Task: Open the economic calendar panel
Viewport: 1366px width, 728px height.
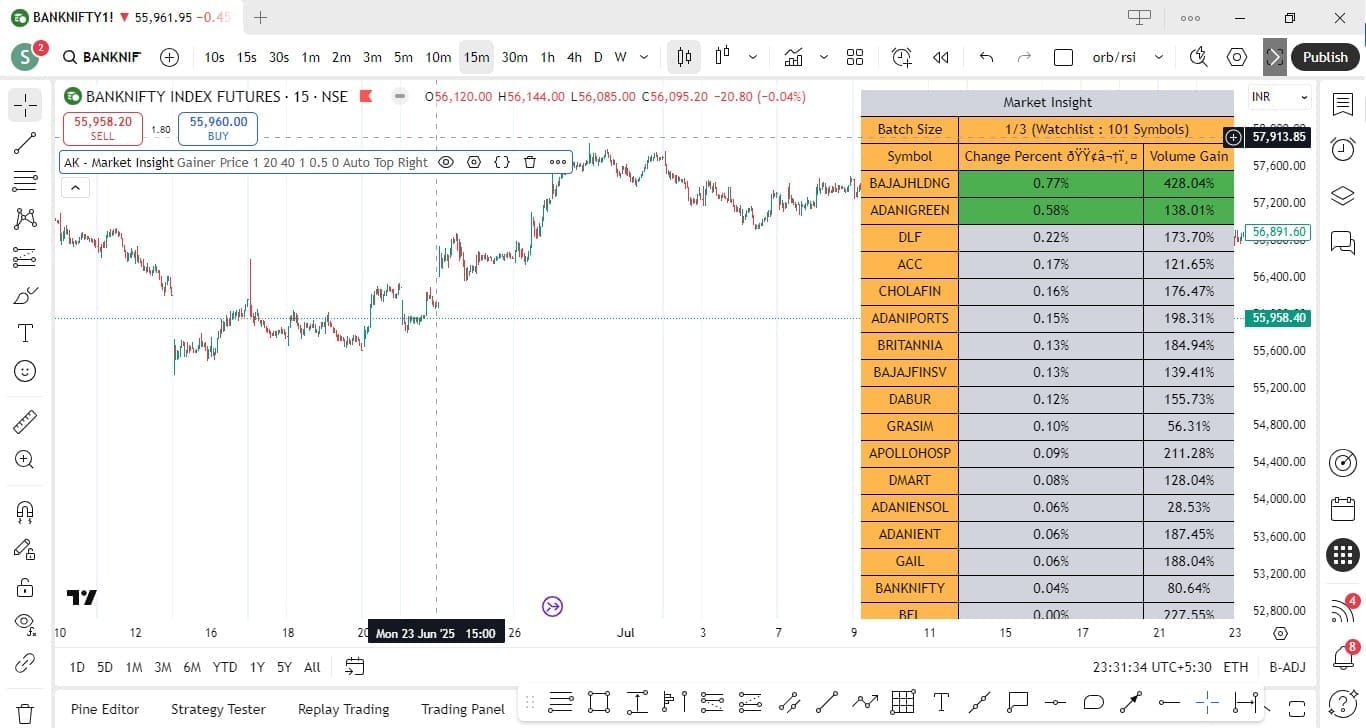Action: pos(1343,509)
